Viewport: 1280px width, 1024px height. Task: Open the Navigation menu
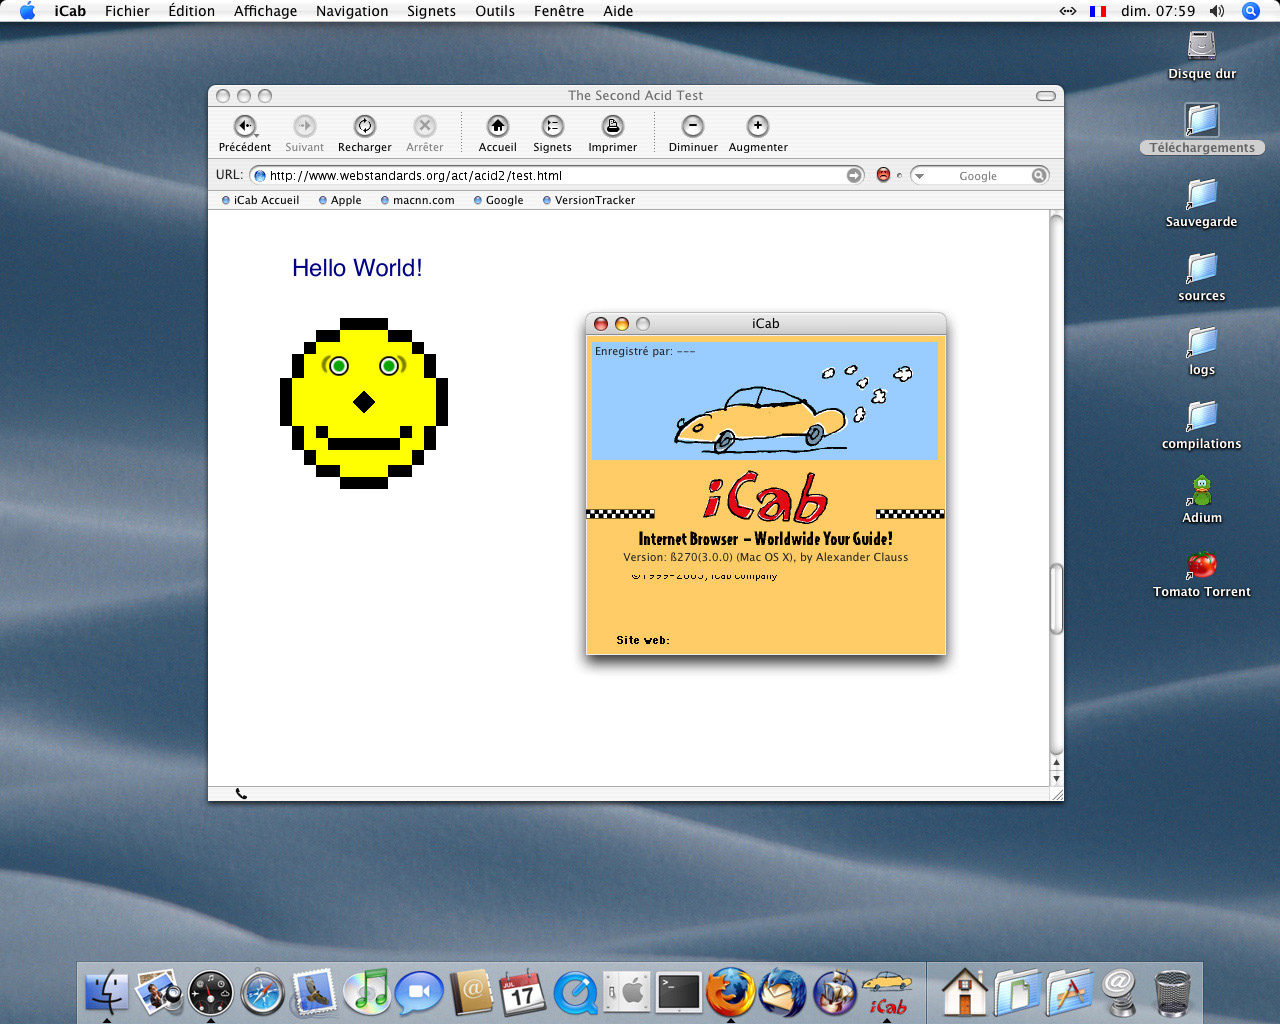(351, 11)
